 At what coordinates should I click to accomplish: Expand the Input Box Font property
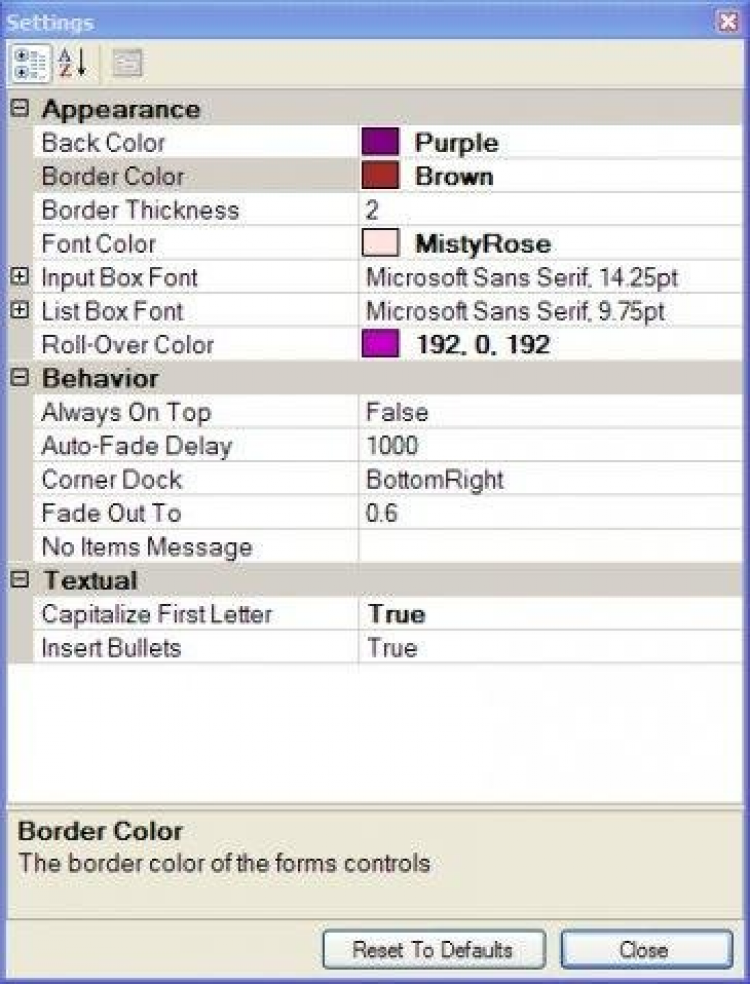click(19, 277)
